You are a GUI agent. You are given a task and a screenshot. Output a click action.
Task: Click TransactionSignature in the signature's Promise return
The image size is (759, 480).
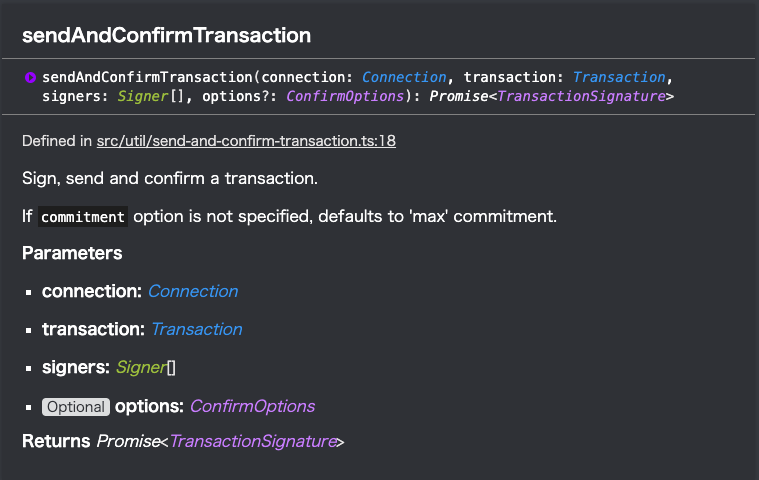[581, 96]
